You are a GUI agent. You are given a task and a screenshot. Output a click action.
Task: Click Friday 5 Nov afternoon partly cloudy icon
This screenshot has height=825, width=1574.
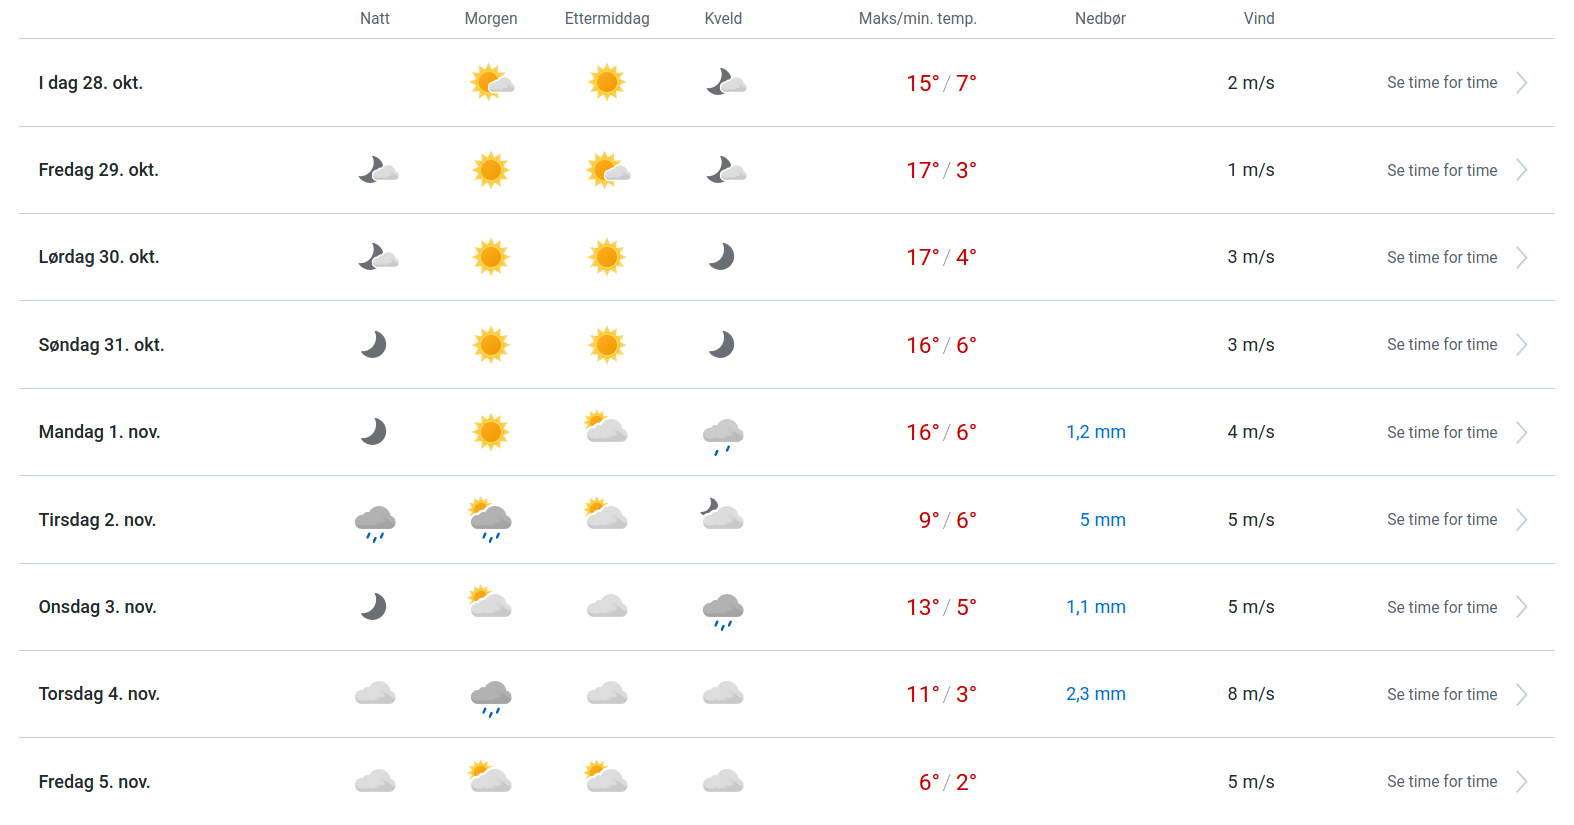pos(606,778)
